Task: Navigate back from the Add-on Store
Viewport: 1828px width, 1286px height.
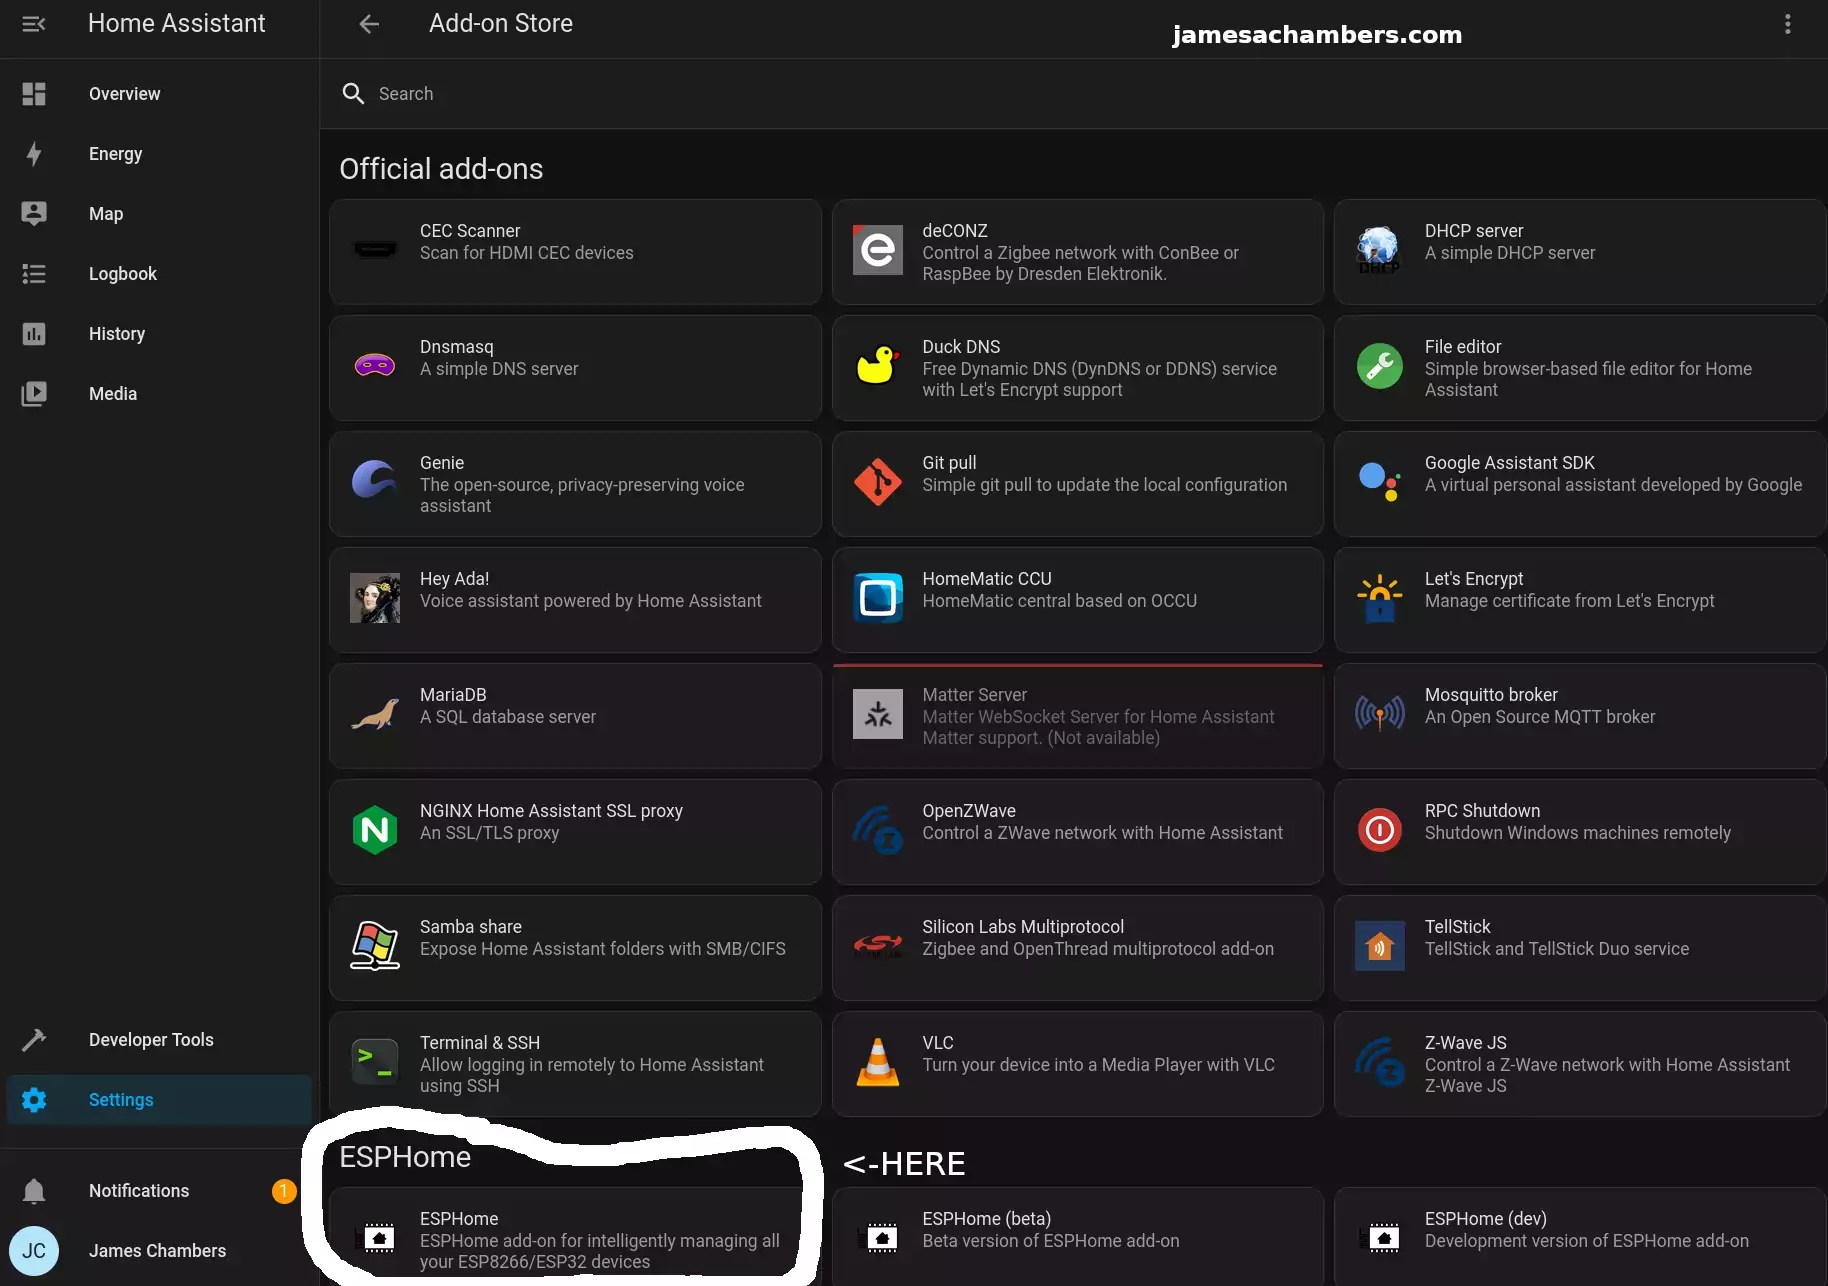Action: click(369, 24)
